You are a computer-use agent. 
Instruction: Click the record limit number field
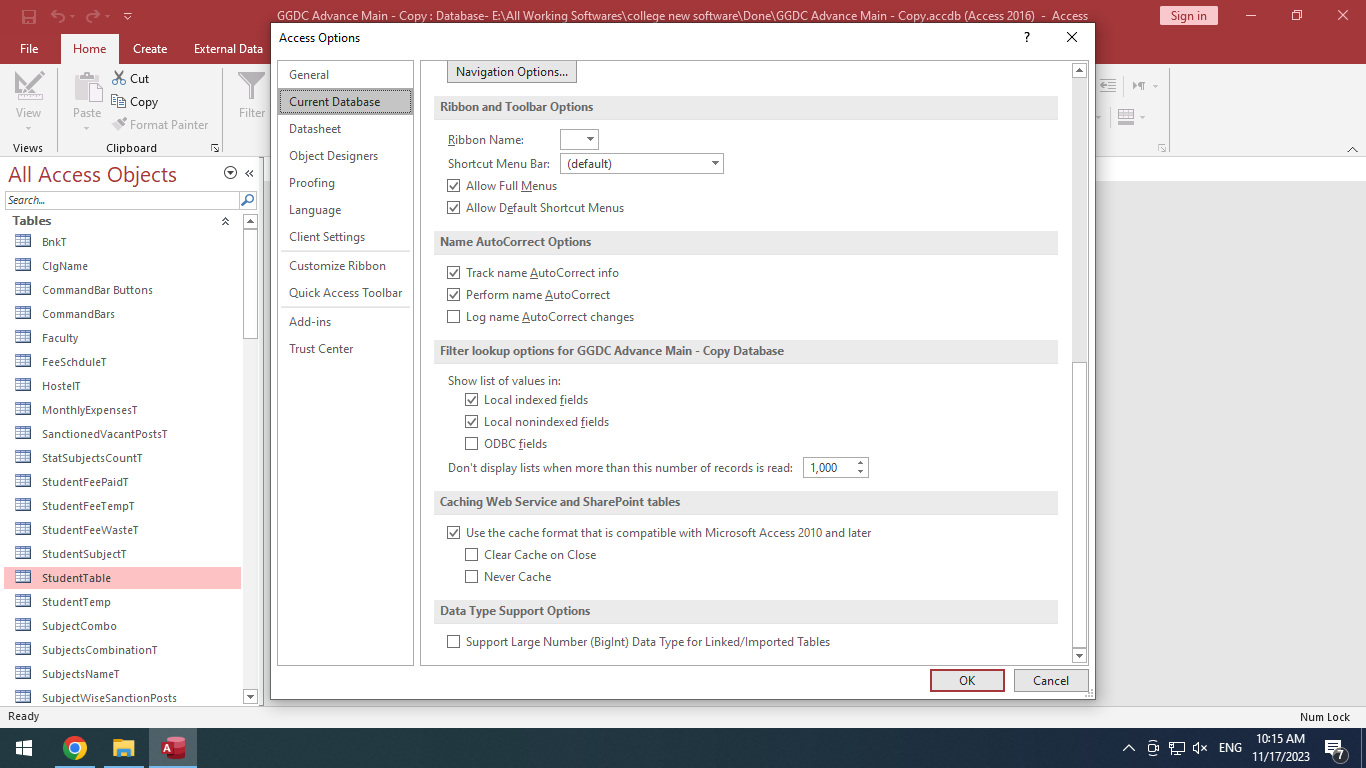pyautogui.click(x=829, y=467)
